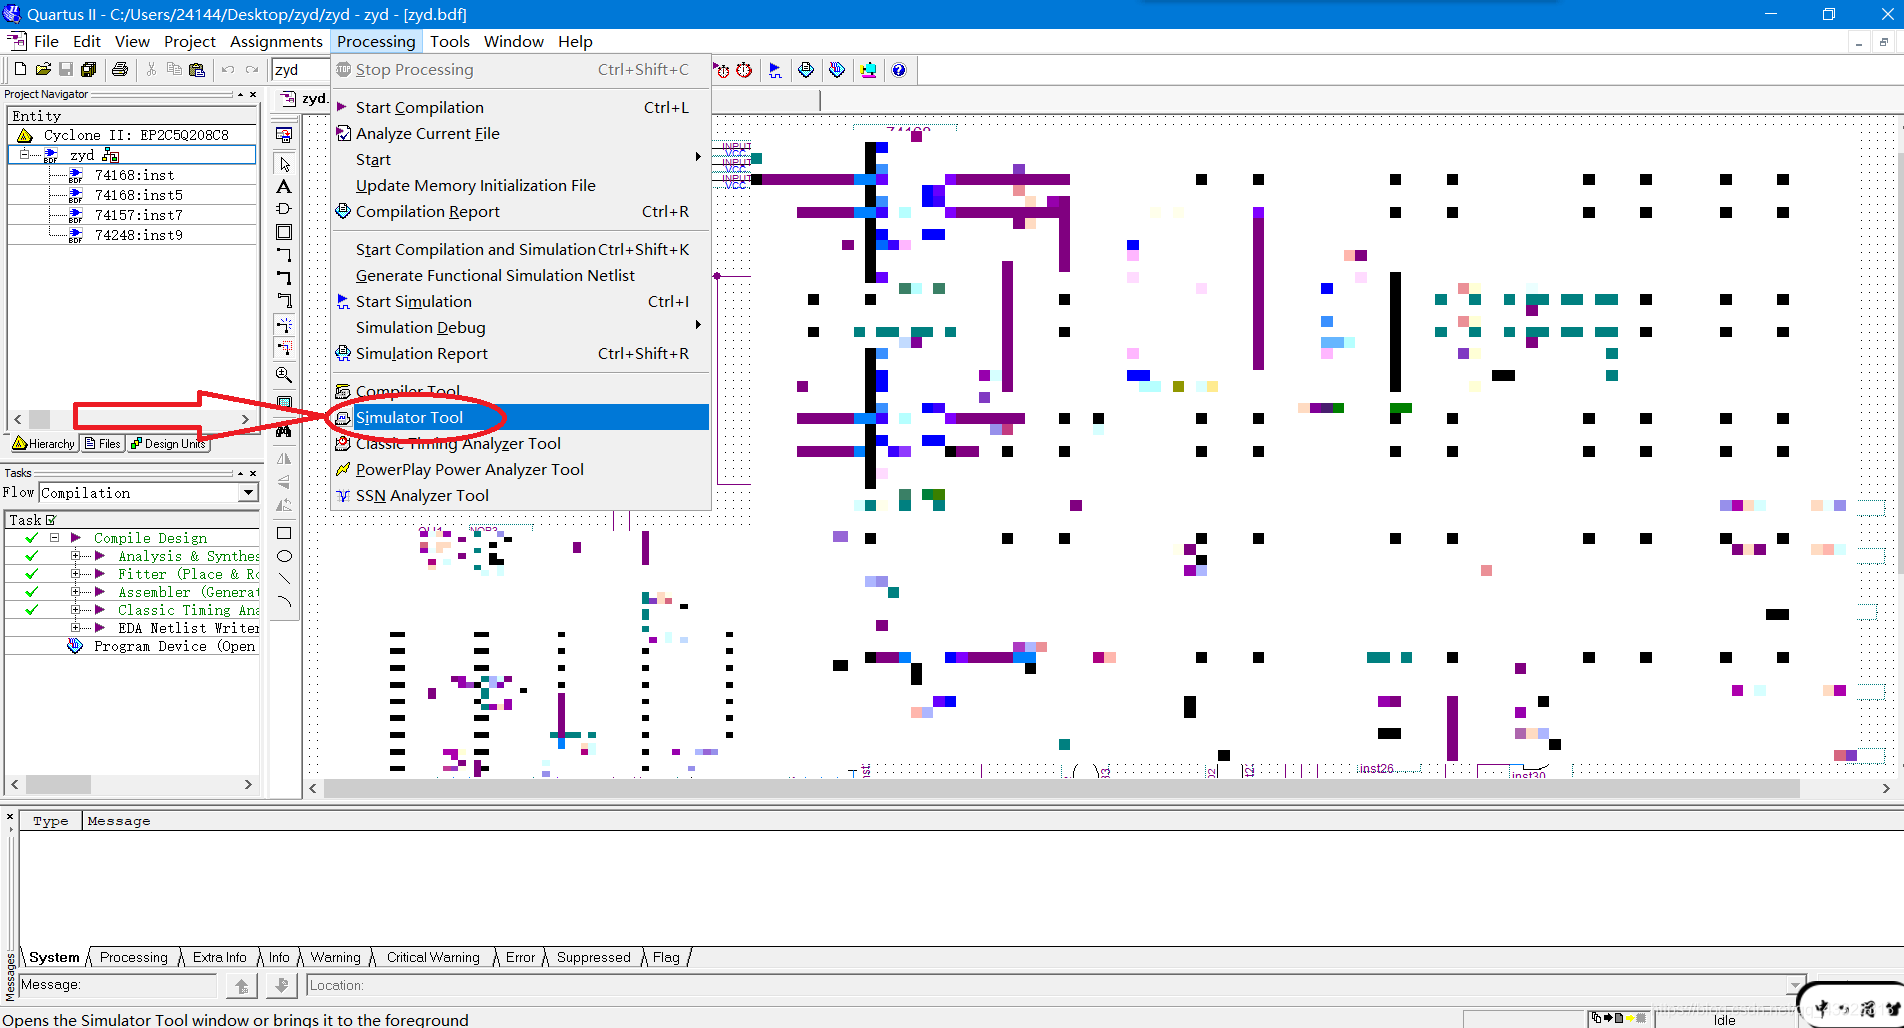Click the Location input field

tap(1047, 985)
